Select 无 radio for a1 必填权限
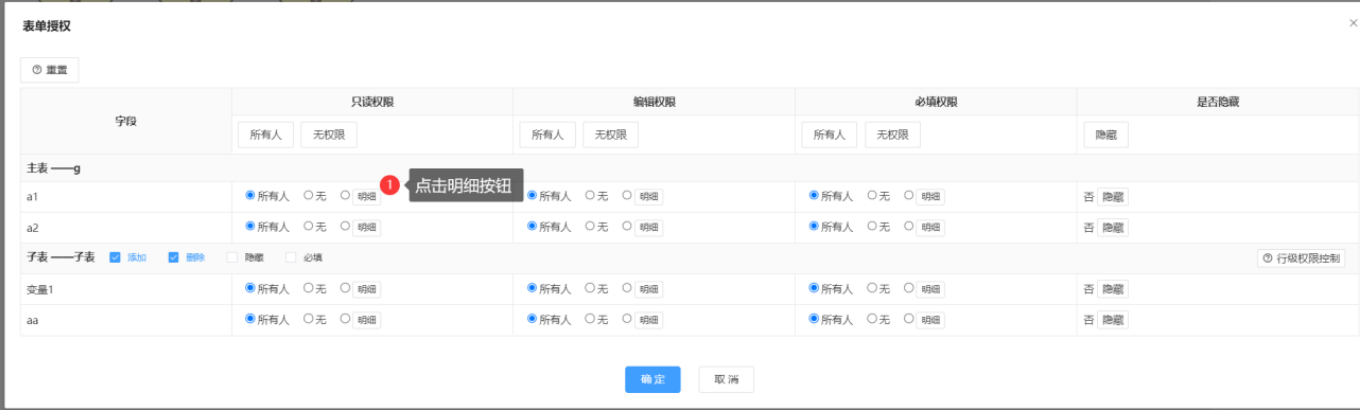Viewport: 1369px width, 410px height. [x=873, y=196]
